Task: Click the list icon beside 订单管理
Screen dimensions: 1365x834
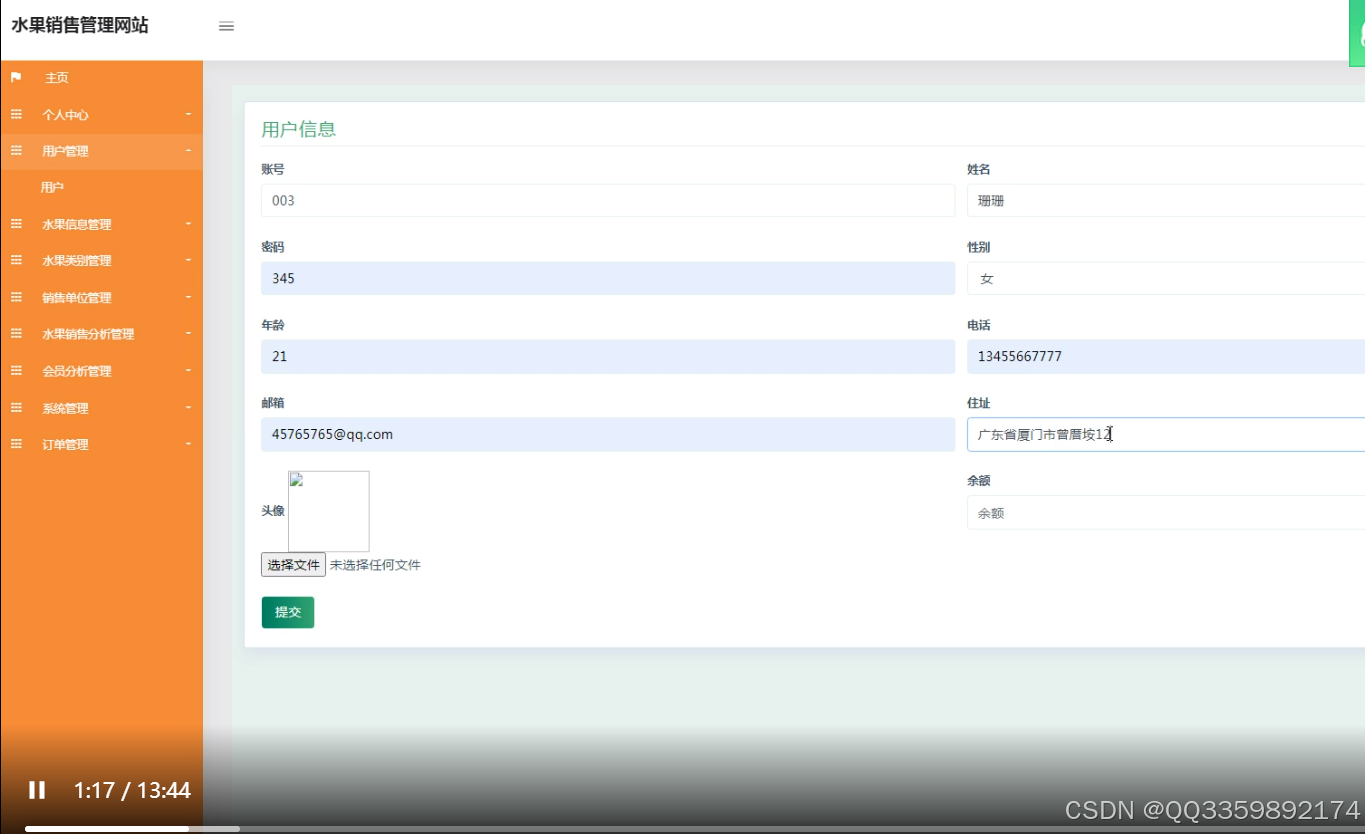Action: click(16, 444)
